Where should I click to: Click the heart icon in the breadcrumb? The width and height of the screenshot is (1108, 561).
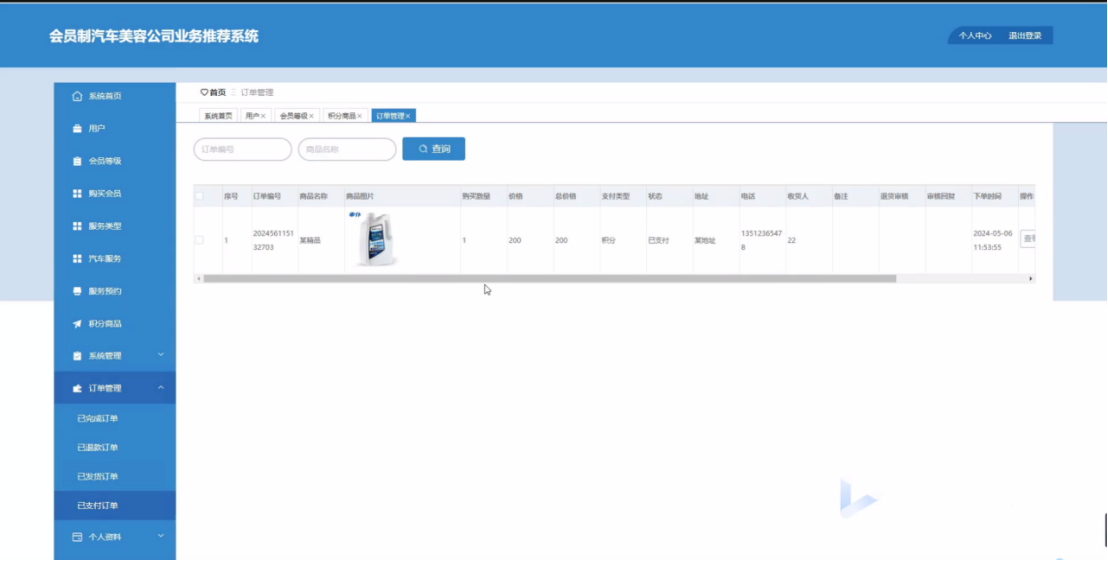[204, 93]
